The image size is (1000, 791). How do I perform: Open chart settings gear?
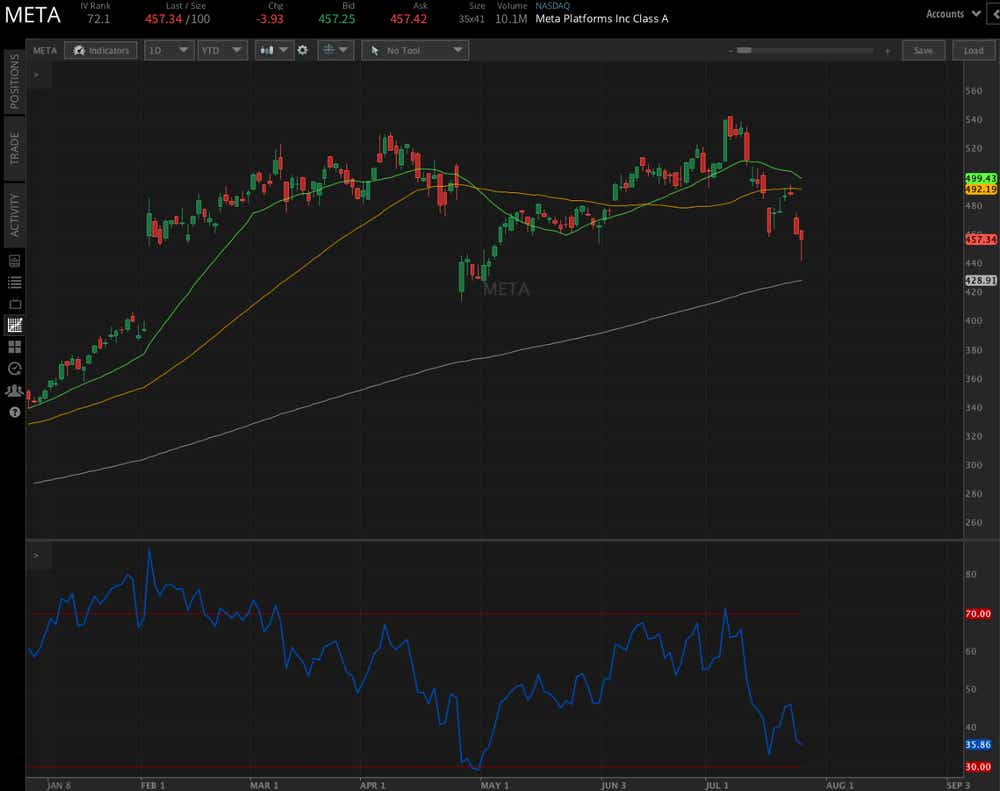point(302,50)
